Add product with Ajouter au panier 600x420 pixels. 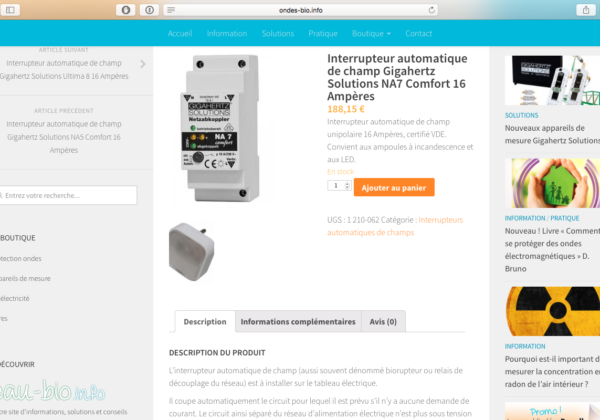[394, 187]
